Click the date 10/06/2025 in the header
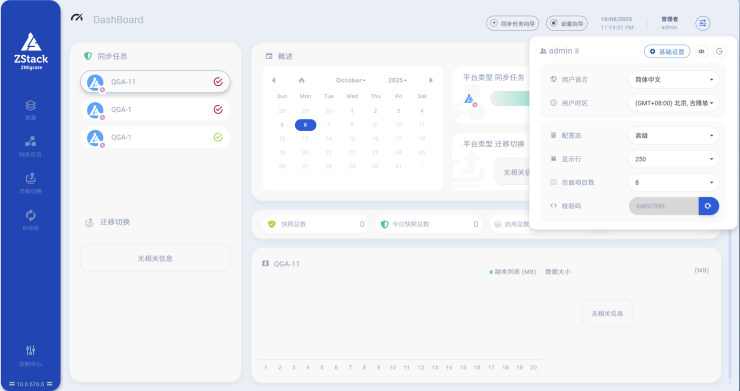 tap(616, 19)
